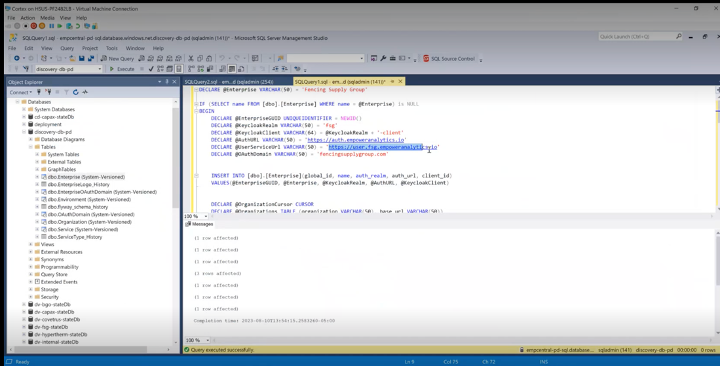Click the Increase Indent icon
The image size is (720, 366).
(284, 69)
